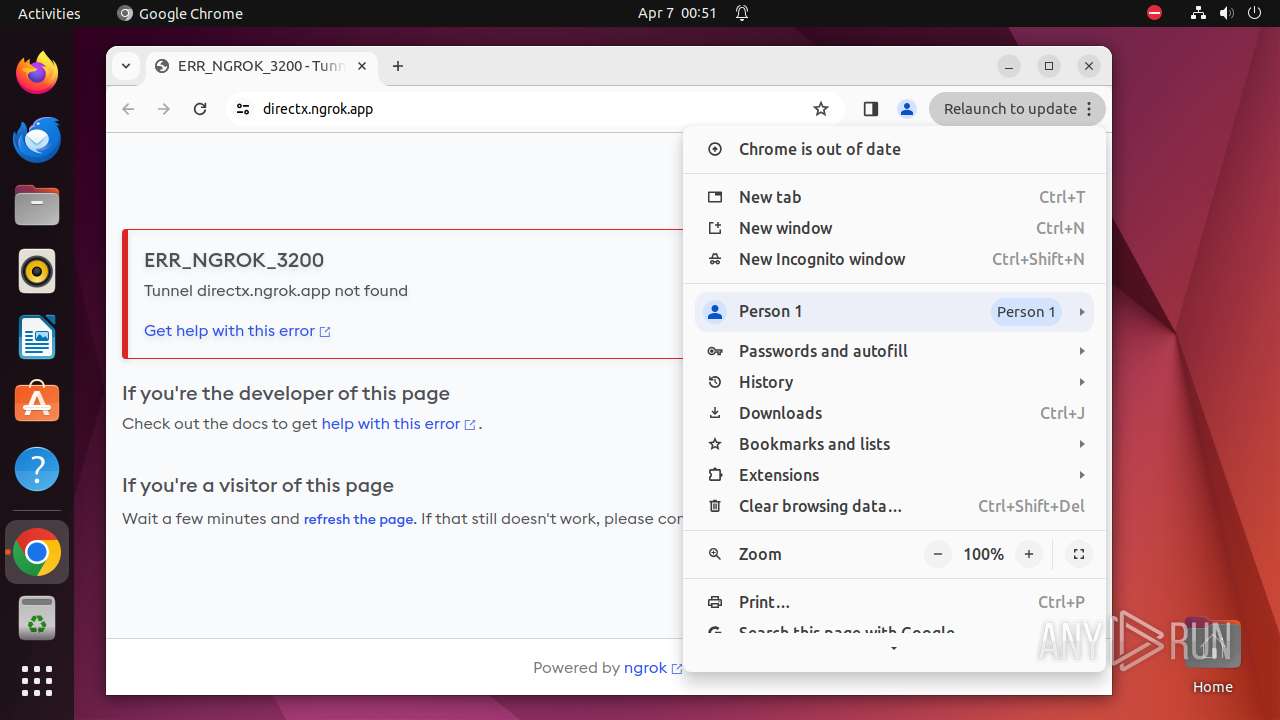Select Print from Chrome menu
The height and width of the screenshot is (720, 1280).
(894, 602)
